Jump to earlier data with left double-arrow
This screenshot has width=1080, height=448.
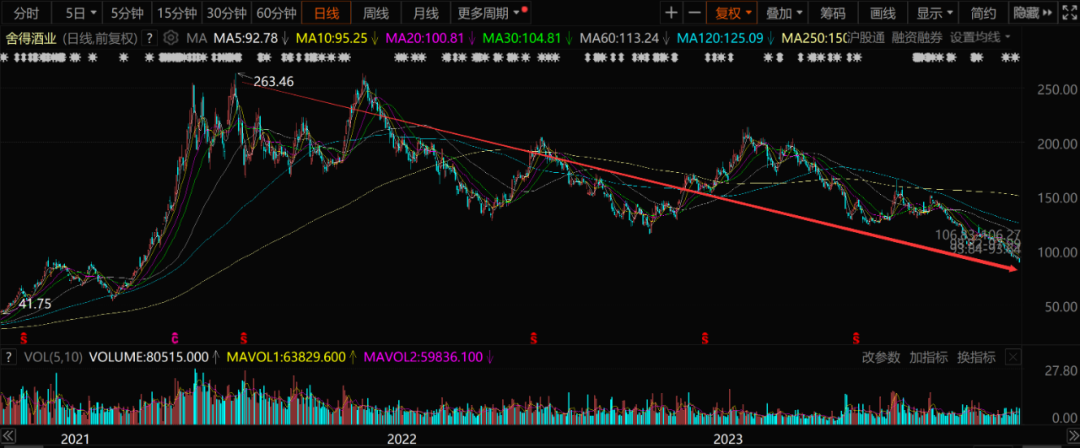(x=8, y=436)
